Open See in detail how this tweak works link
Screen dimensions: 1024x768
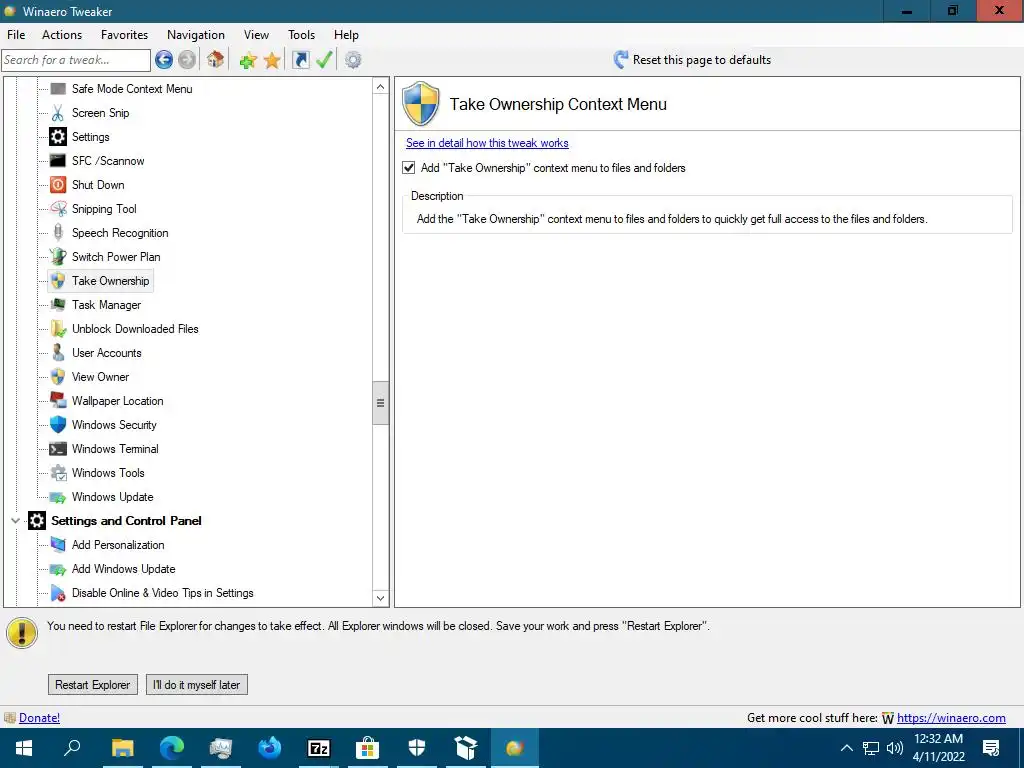tap(487, 143)
